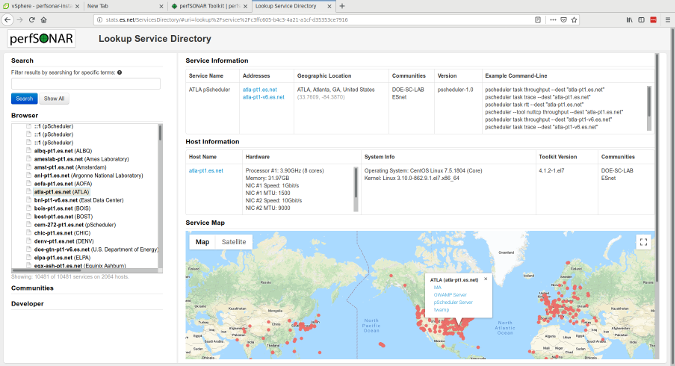The height and width of the screenshot is (366, 675).
Task: Open the browser library icon
Action: pos(629,20)
